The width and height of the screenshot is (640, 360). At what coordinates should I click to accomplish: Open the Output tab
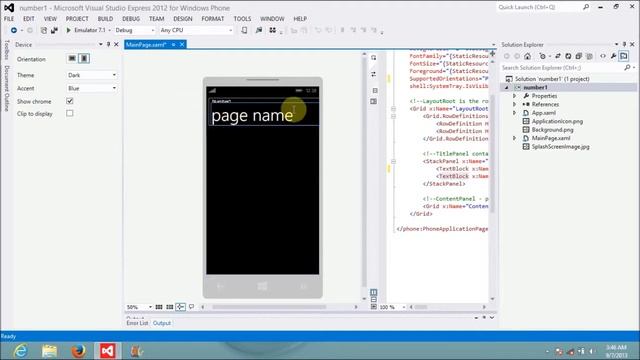tap(162, 323)
